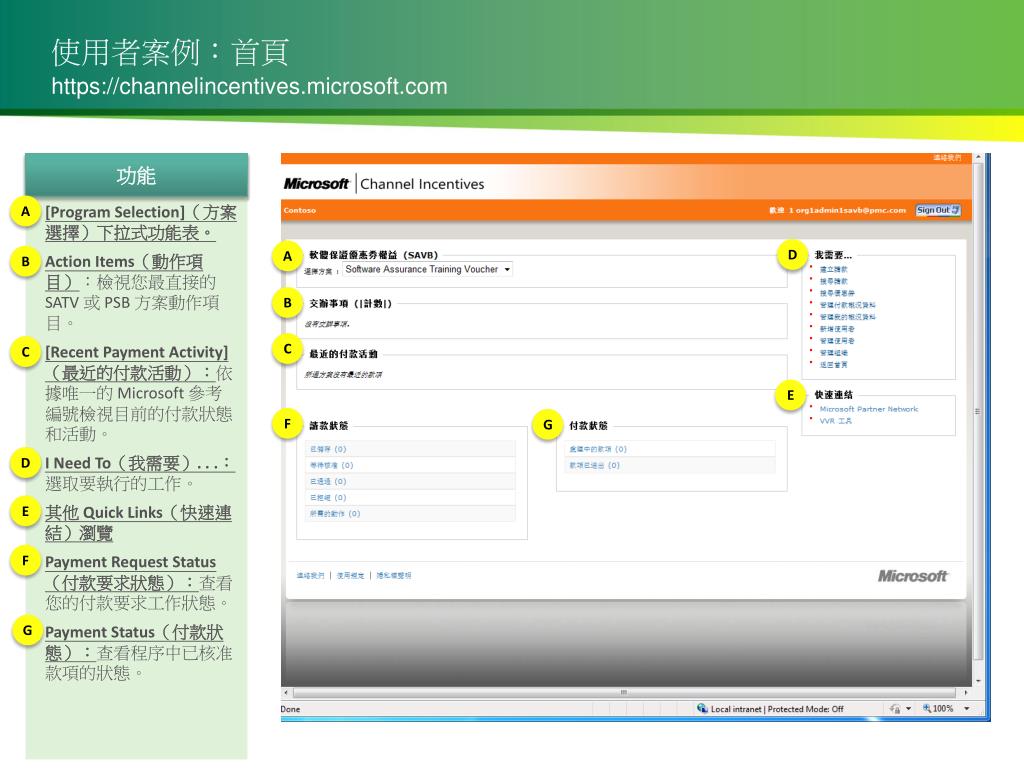Click the Sign Out button

coord(938,210)
